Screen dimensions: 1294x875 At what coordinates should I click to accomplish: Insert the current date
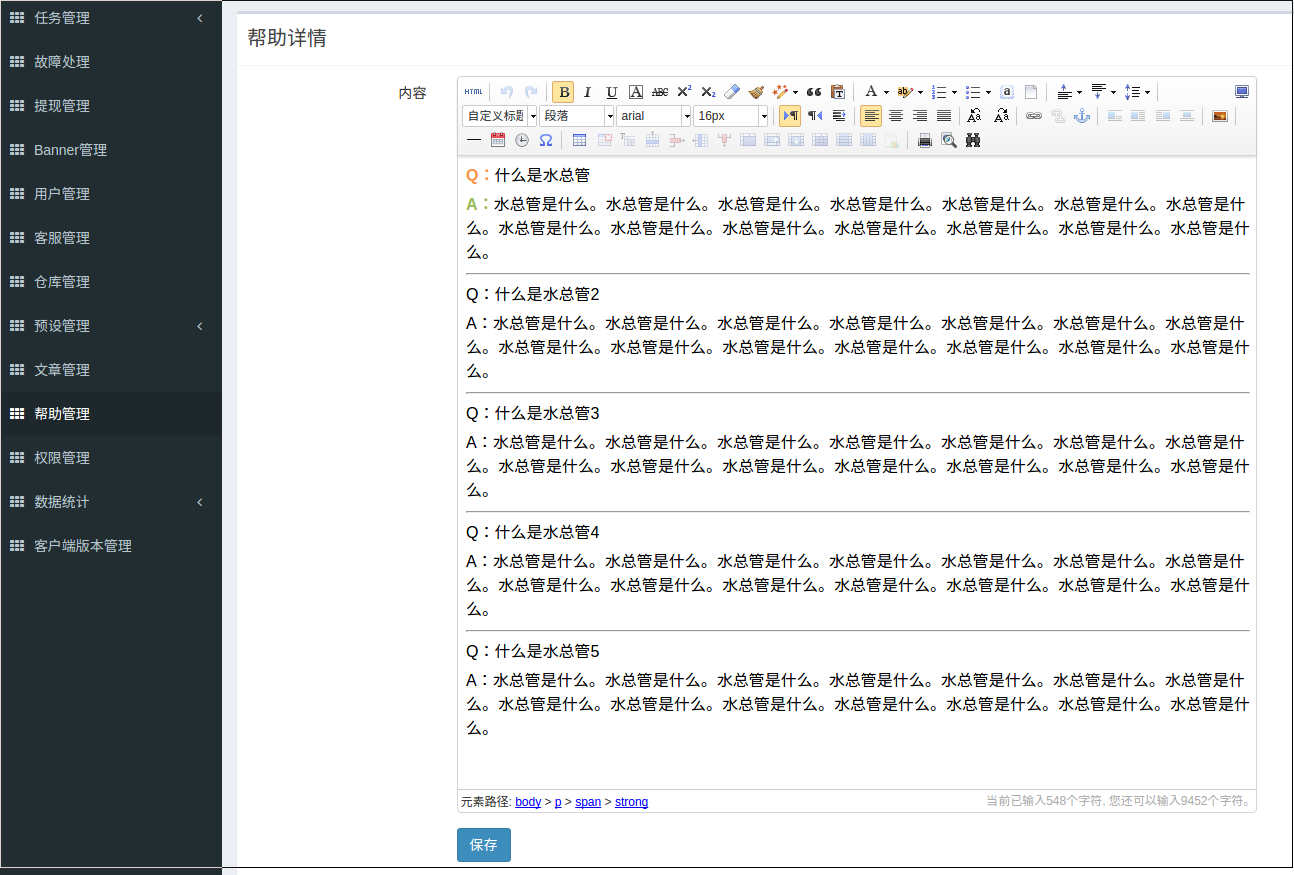(x=498, y=140)
